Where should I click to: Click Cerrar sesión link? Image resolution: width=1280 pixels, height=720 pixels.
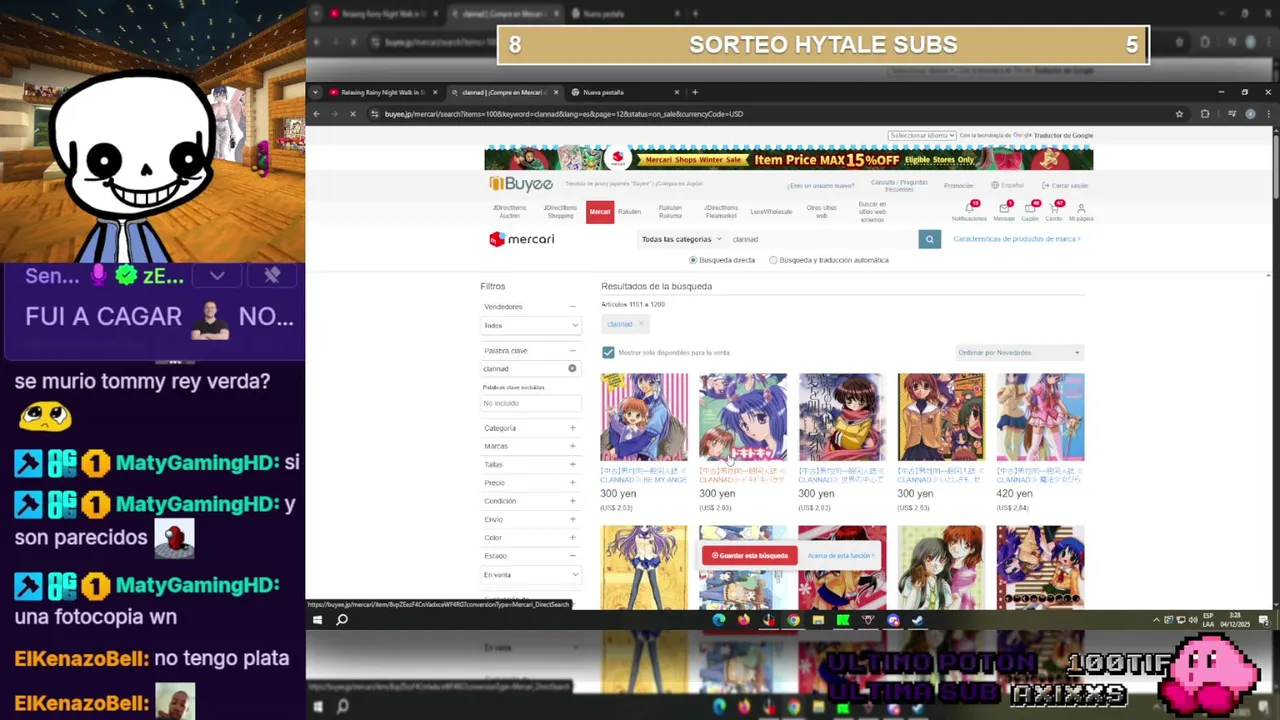1065,185
